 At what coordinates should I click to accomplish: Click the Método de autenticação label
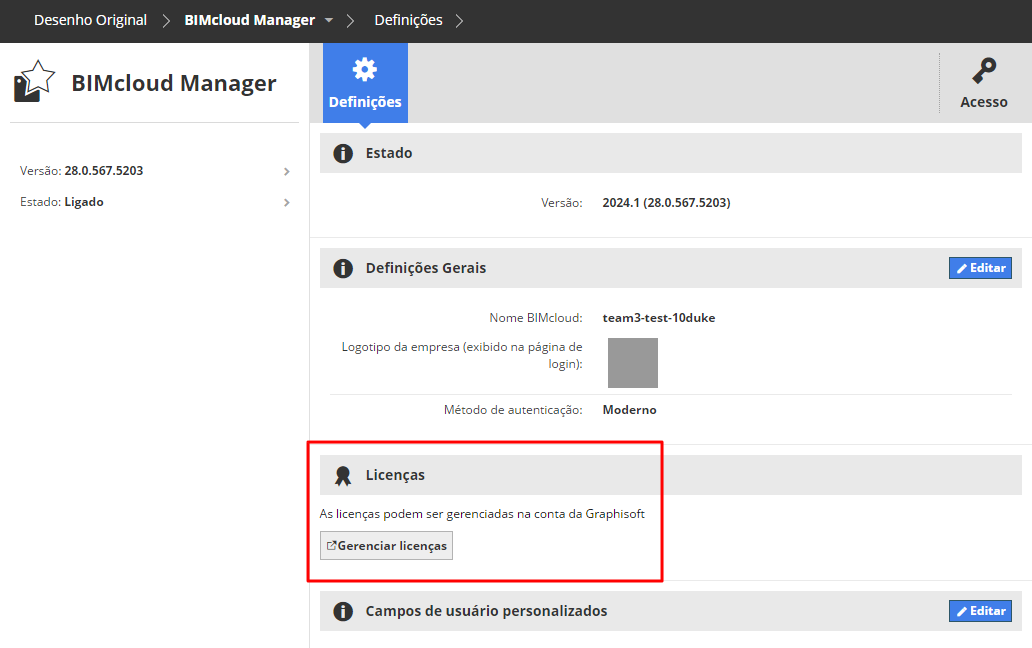(513, 410)
